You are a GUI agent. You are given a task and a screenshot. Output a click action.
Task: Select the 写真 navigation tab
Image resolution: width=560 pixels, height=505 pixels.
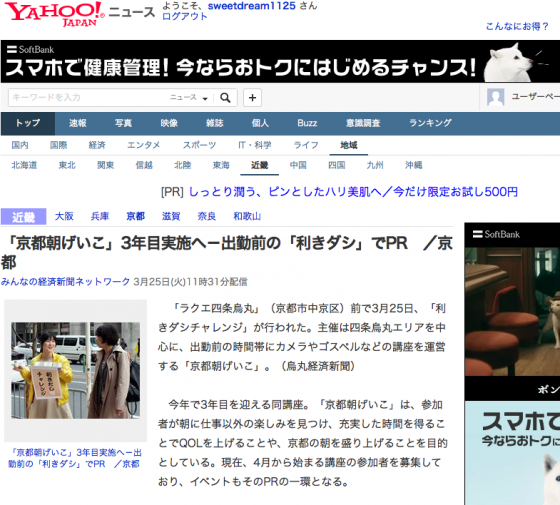pos(124,123)
